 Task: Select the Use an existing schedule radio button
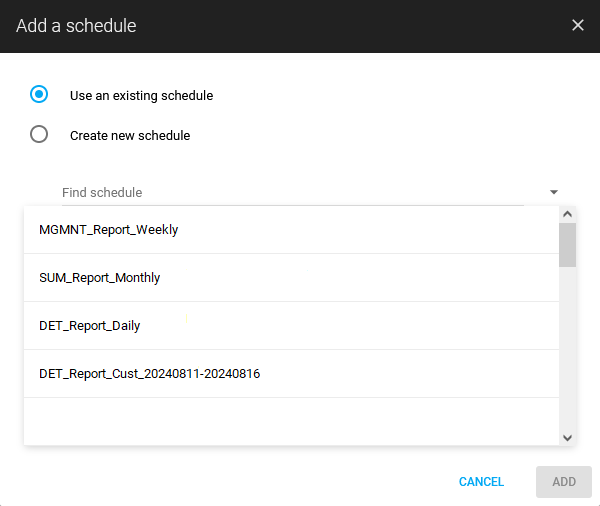(x=39, y=95)
